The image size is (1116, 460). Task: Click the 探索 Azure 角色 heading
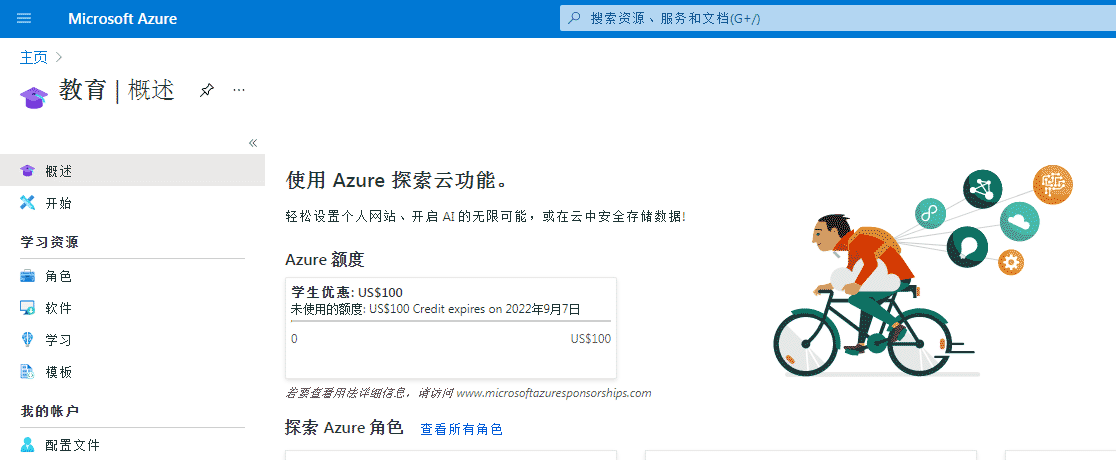click(x=344, y=428)
